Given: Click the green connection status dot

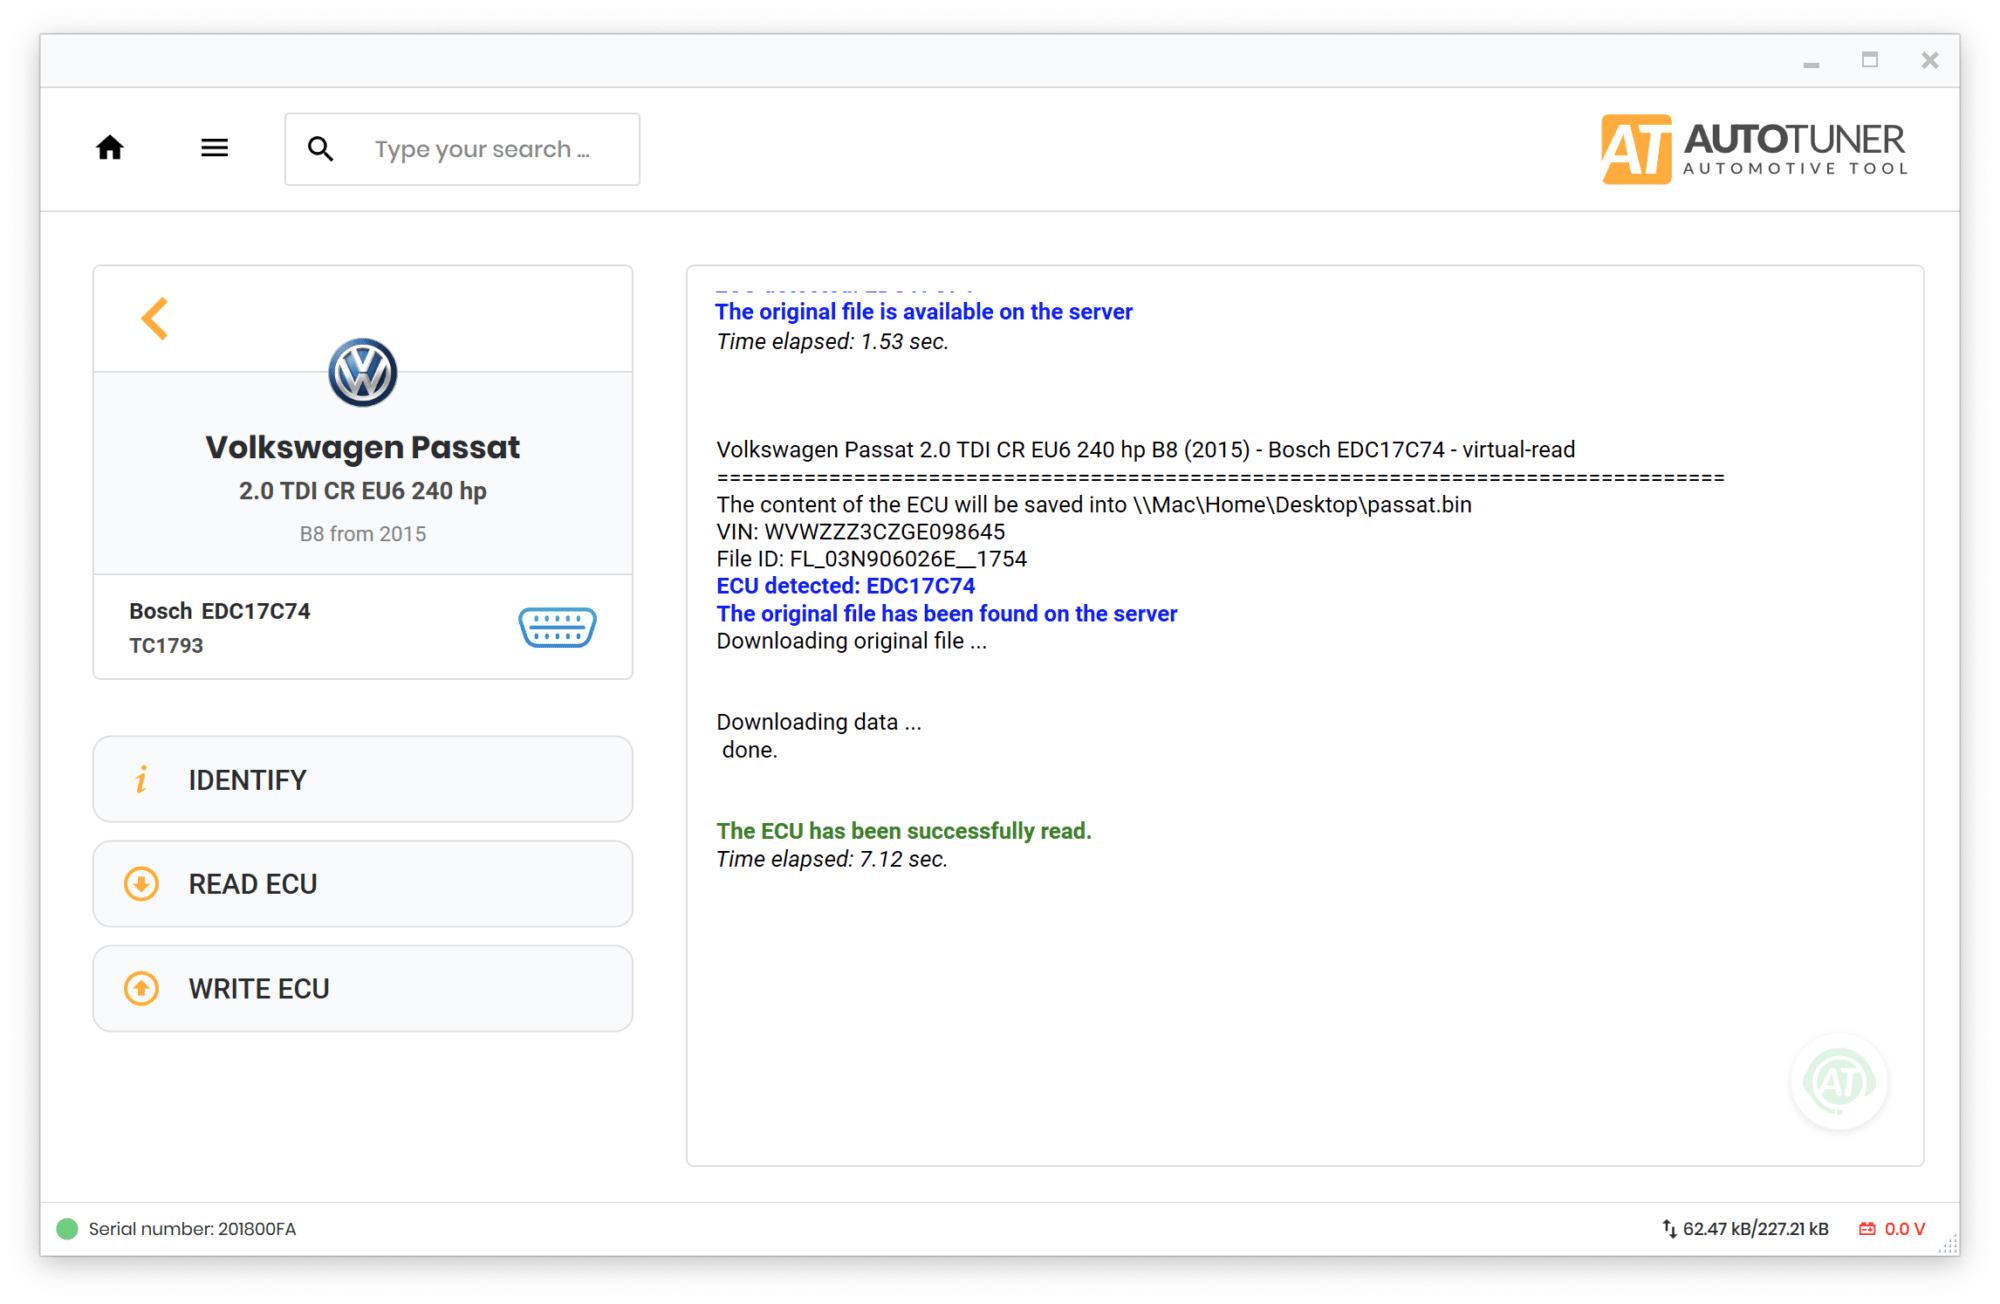Looking at the screenshot, I should pos(67,1229).
